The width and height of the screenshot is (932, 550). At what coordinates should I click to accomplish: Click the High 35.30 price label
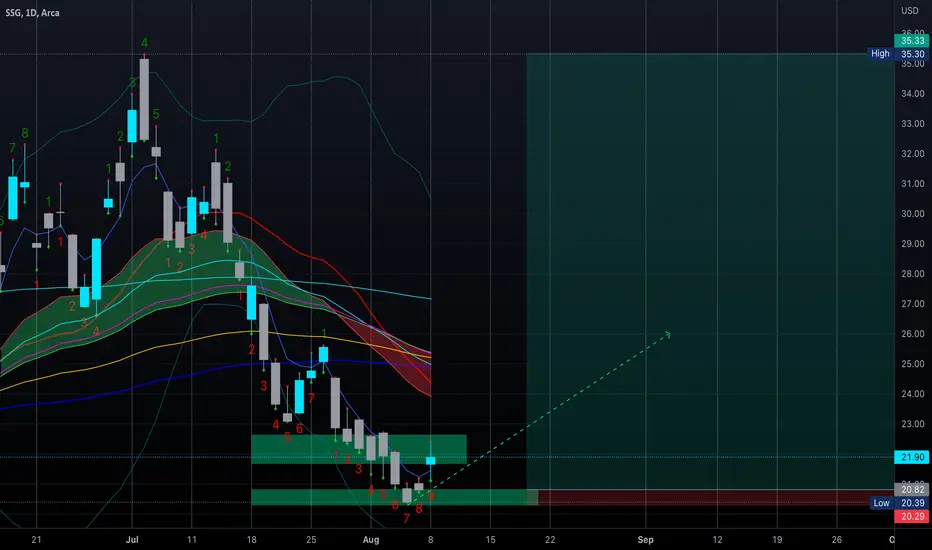(x=898, y=54)
